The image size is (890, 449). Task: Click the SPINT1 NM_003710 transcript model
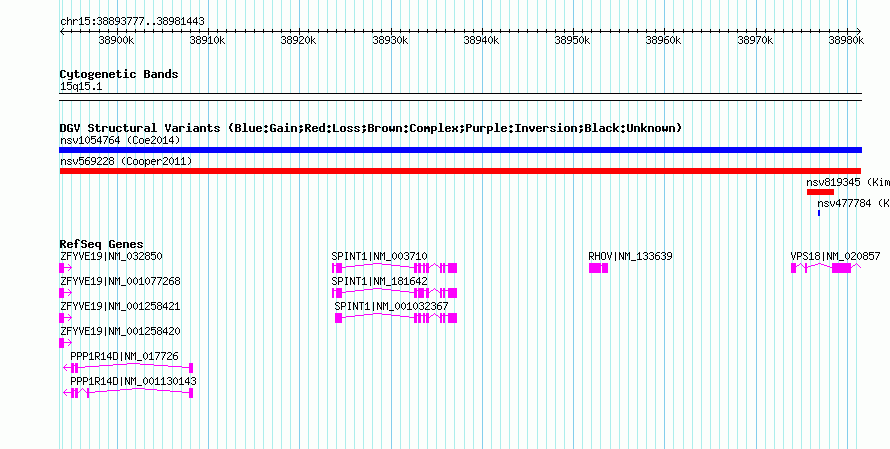click(x=394, y=268)
